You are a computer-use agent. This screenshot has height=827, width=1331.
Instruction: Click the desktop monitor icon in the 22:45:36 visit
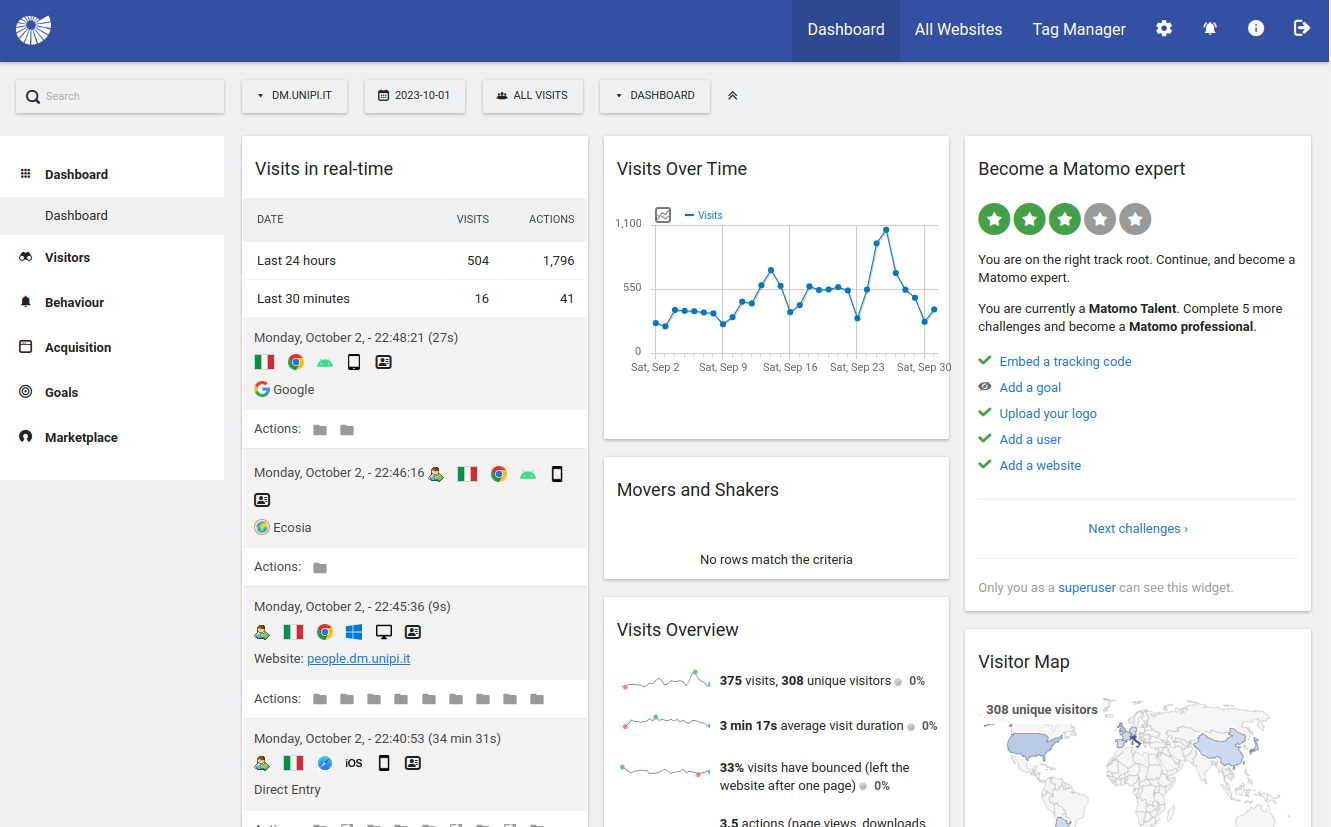(384, 632)
